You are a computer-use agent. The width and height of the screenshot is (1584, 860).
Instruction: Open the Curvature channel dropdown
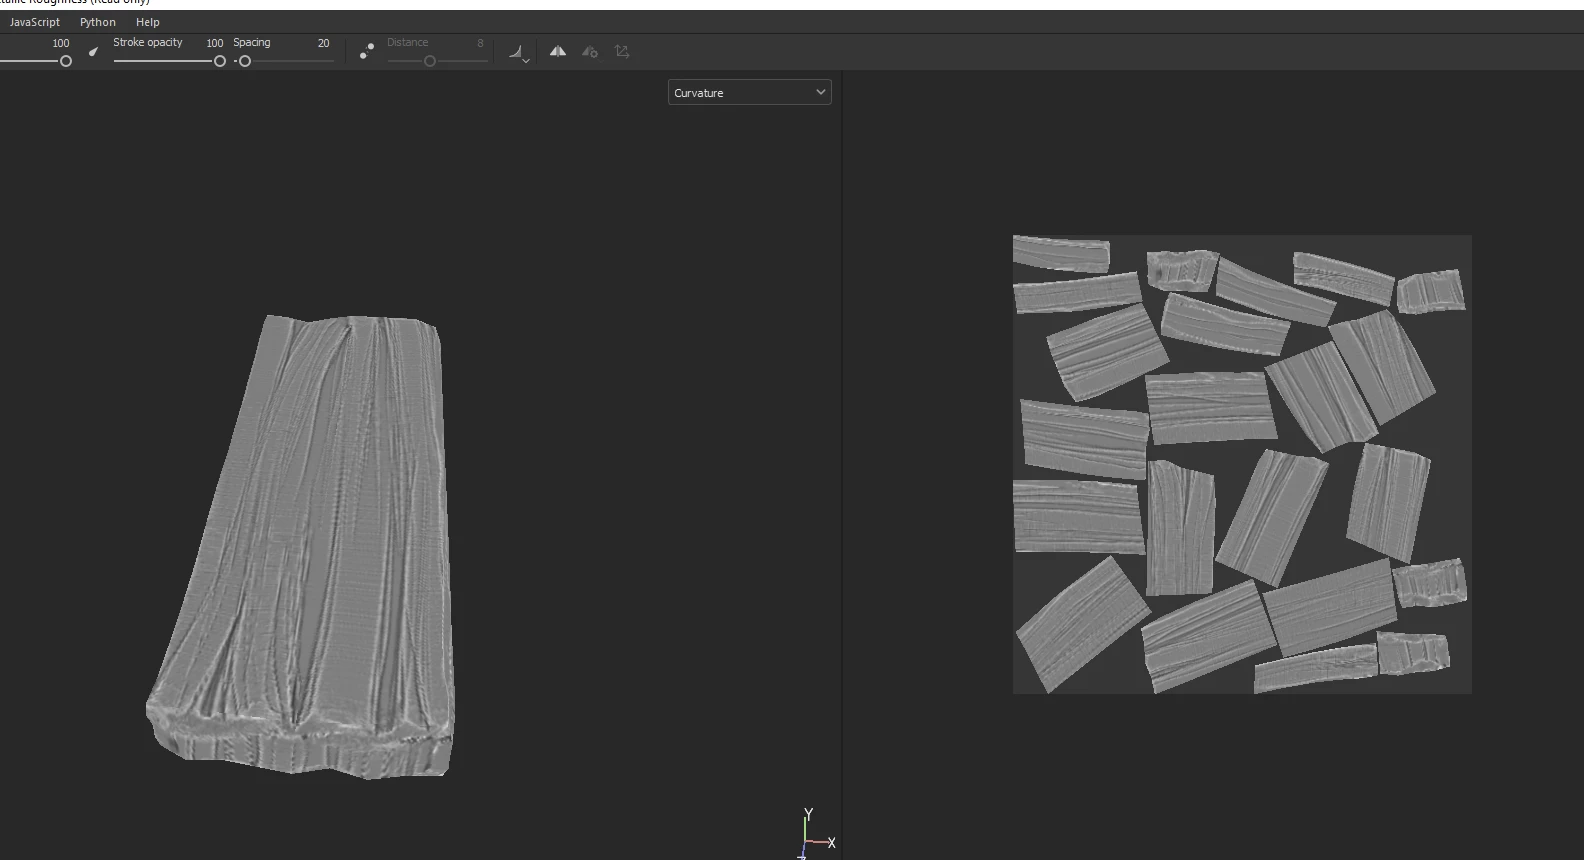pos(750,92)
